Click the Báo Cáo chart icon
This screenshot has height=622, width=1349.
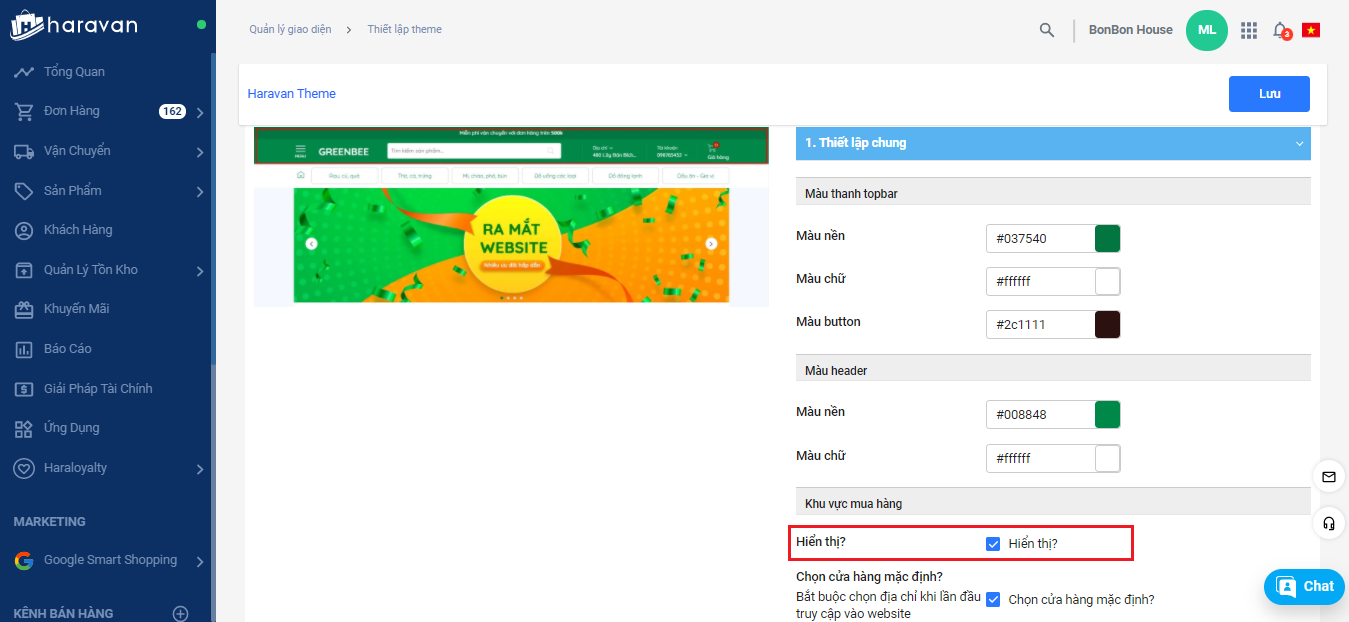[24, 349]
